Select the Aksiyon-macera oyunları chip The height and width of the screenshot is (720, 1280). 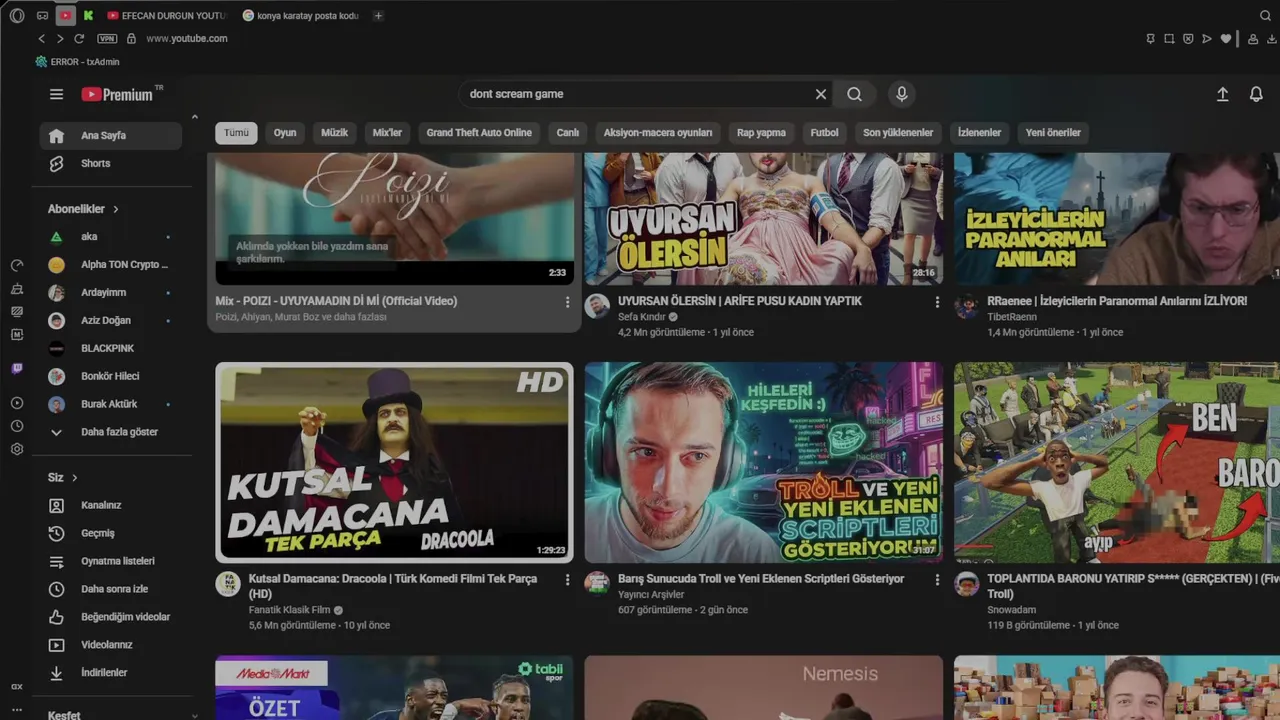[x=658, y=133]
